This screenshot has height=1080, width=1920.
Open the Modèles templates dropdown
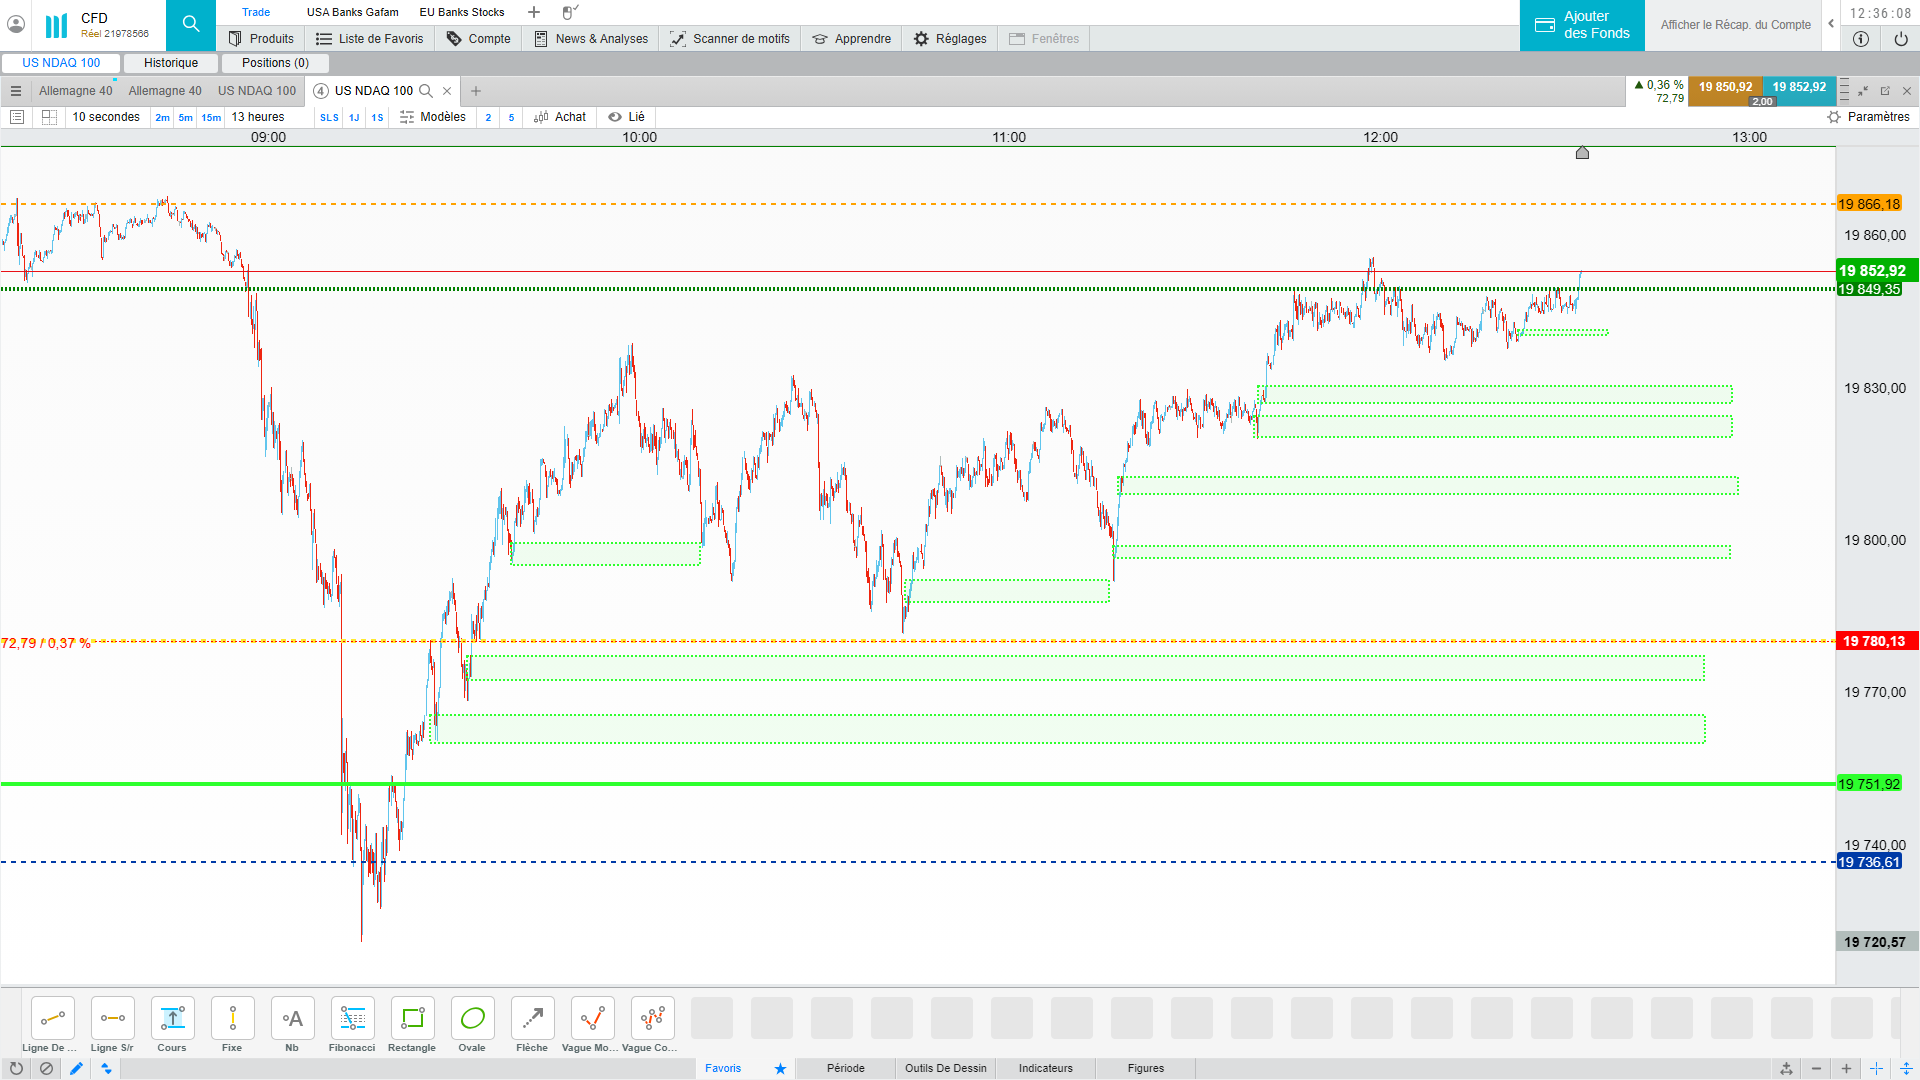pyautogui.click(x=433, y=117)
